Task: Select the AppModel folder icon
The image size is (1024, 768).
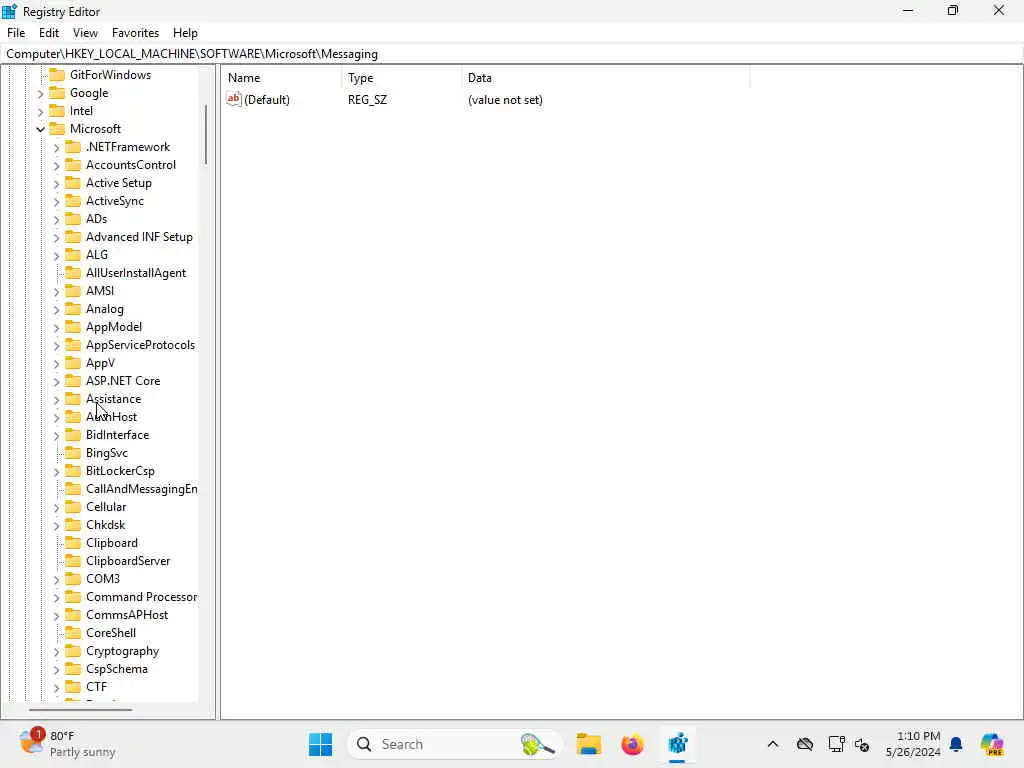Action: coord(73,327)
